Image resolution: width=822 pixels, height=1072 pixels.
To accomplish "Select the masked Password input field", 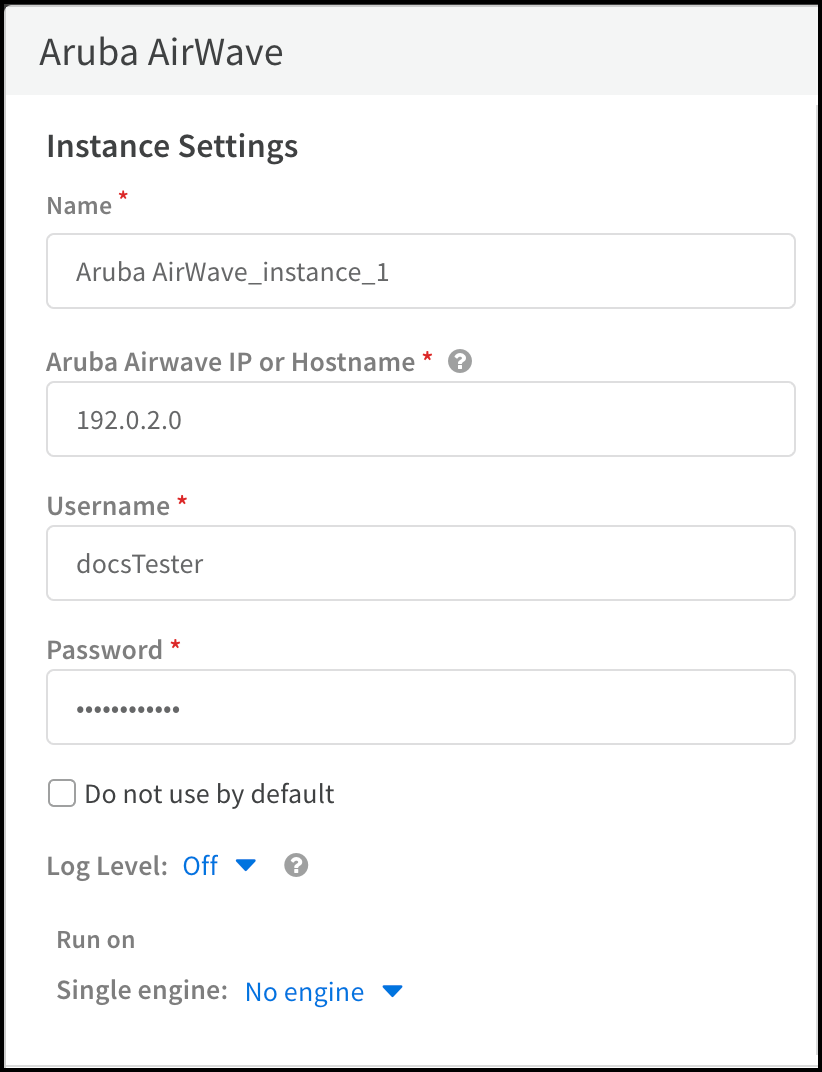I will [421, 708].
